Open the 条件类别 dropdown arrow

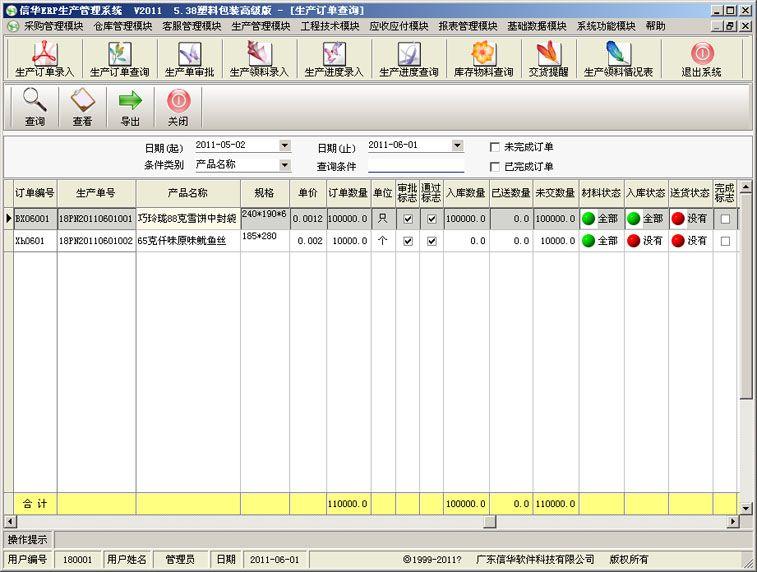[285, 165]
